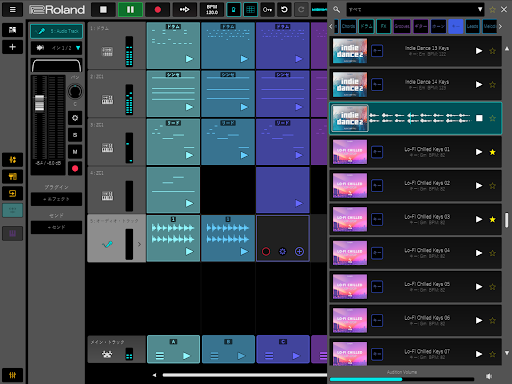Adjust the Audition Volume slider
The image size is (512, 384).
pos(402,379)
